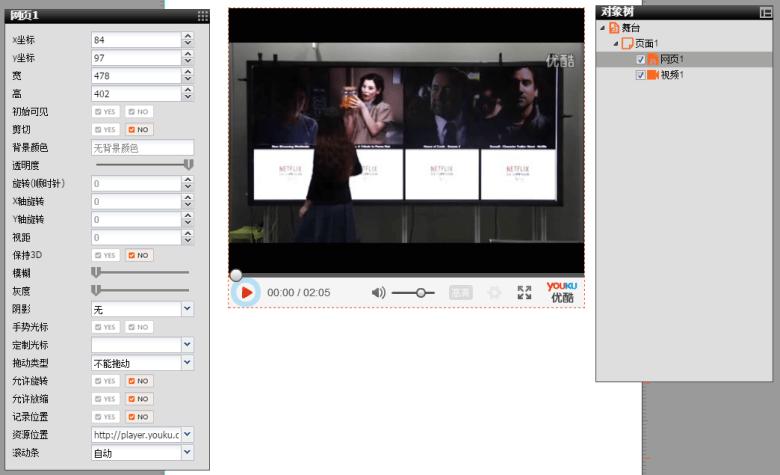Screen dimensions: 780x475
Task: Enter fullscreen mode in the video player
Action: tap(524, 292)
